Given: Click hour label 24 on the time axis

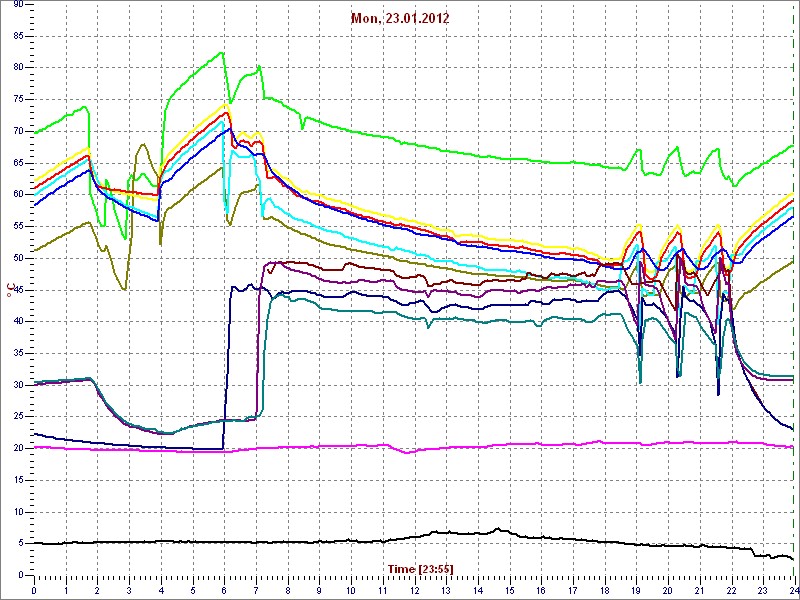Looking at the screenshot, I should (794, 590).
